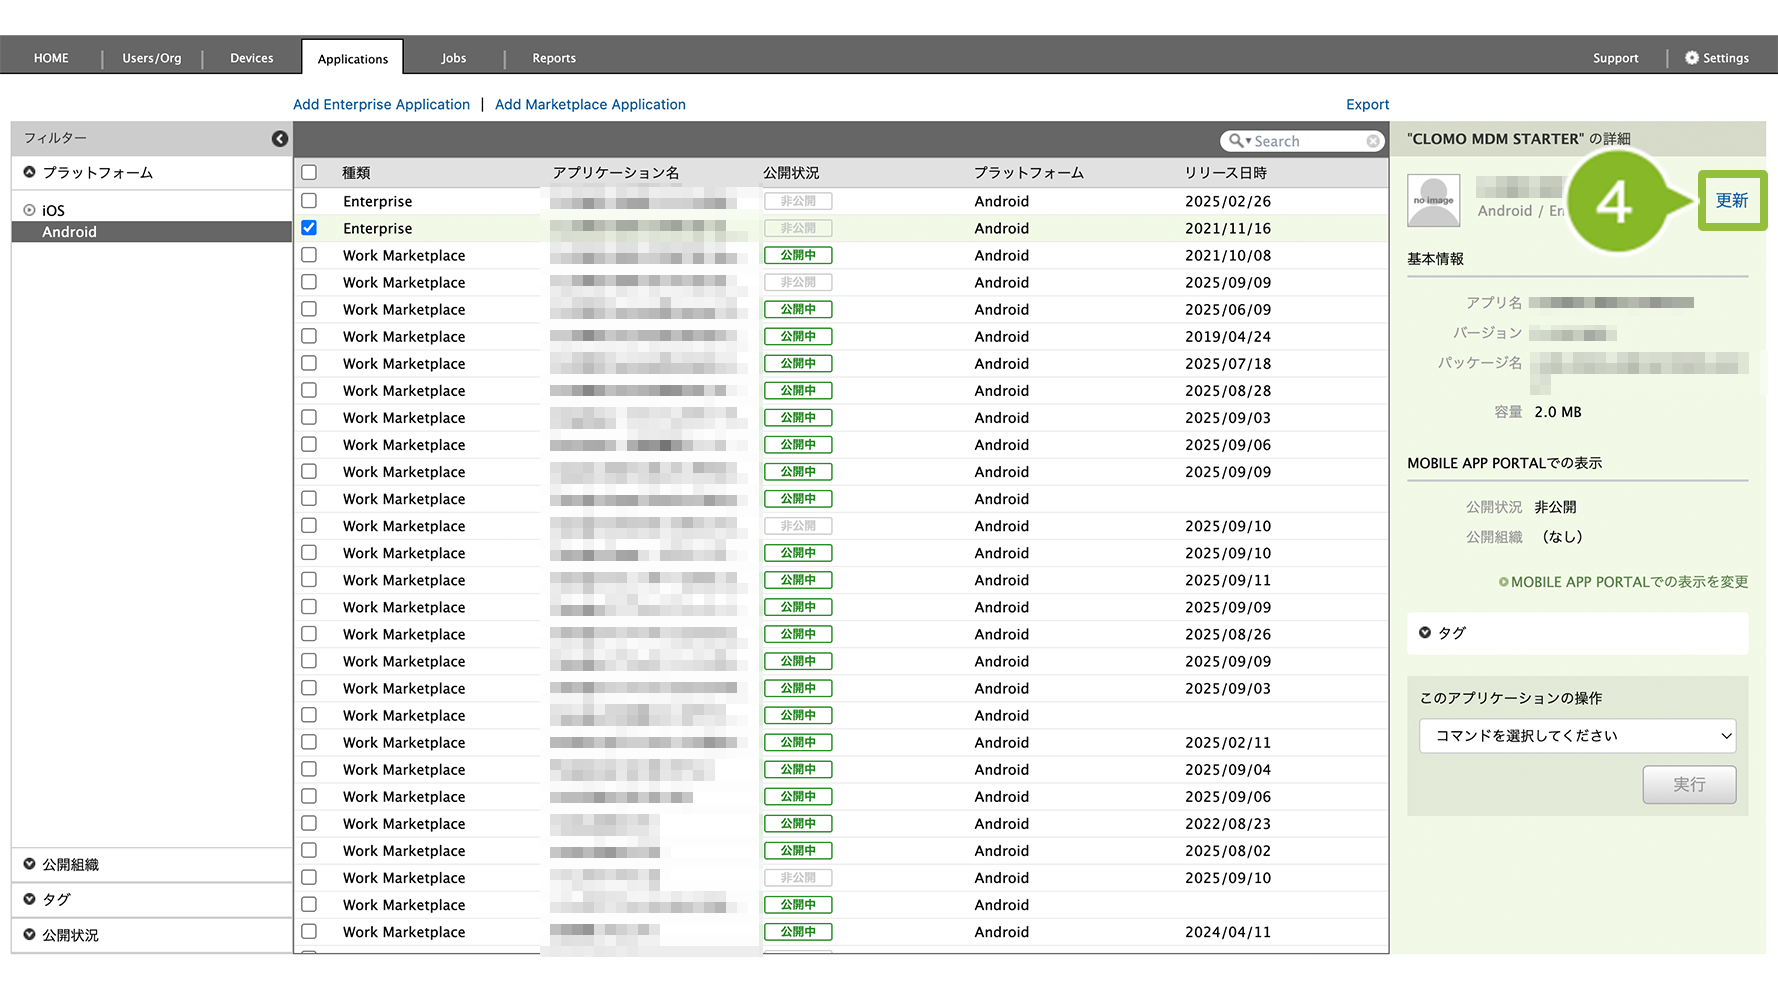Uncheck the selected Enterprise row checkbox
Image resolution: width=1778 pixels, height=1000 pixels.
(x=309, y=228)
